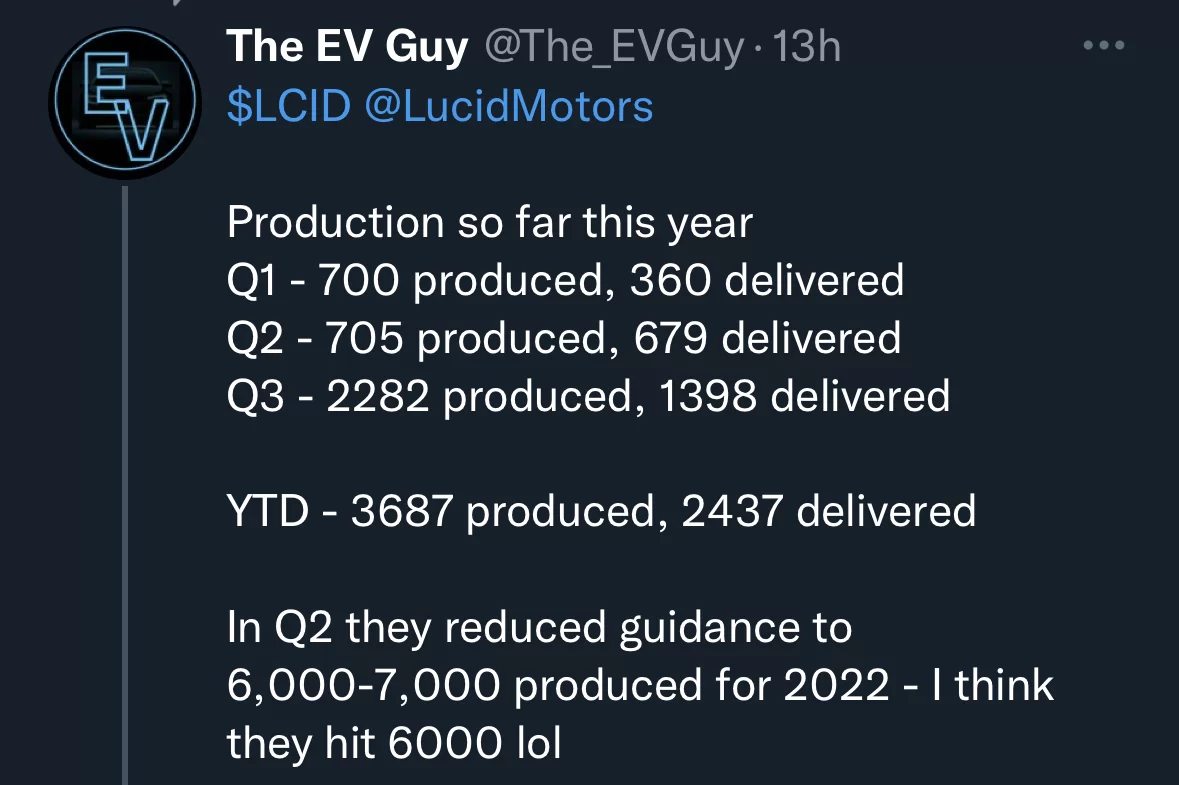Open the $LCID cashtag
The image size is (1179, 785).
coord(289,106)
